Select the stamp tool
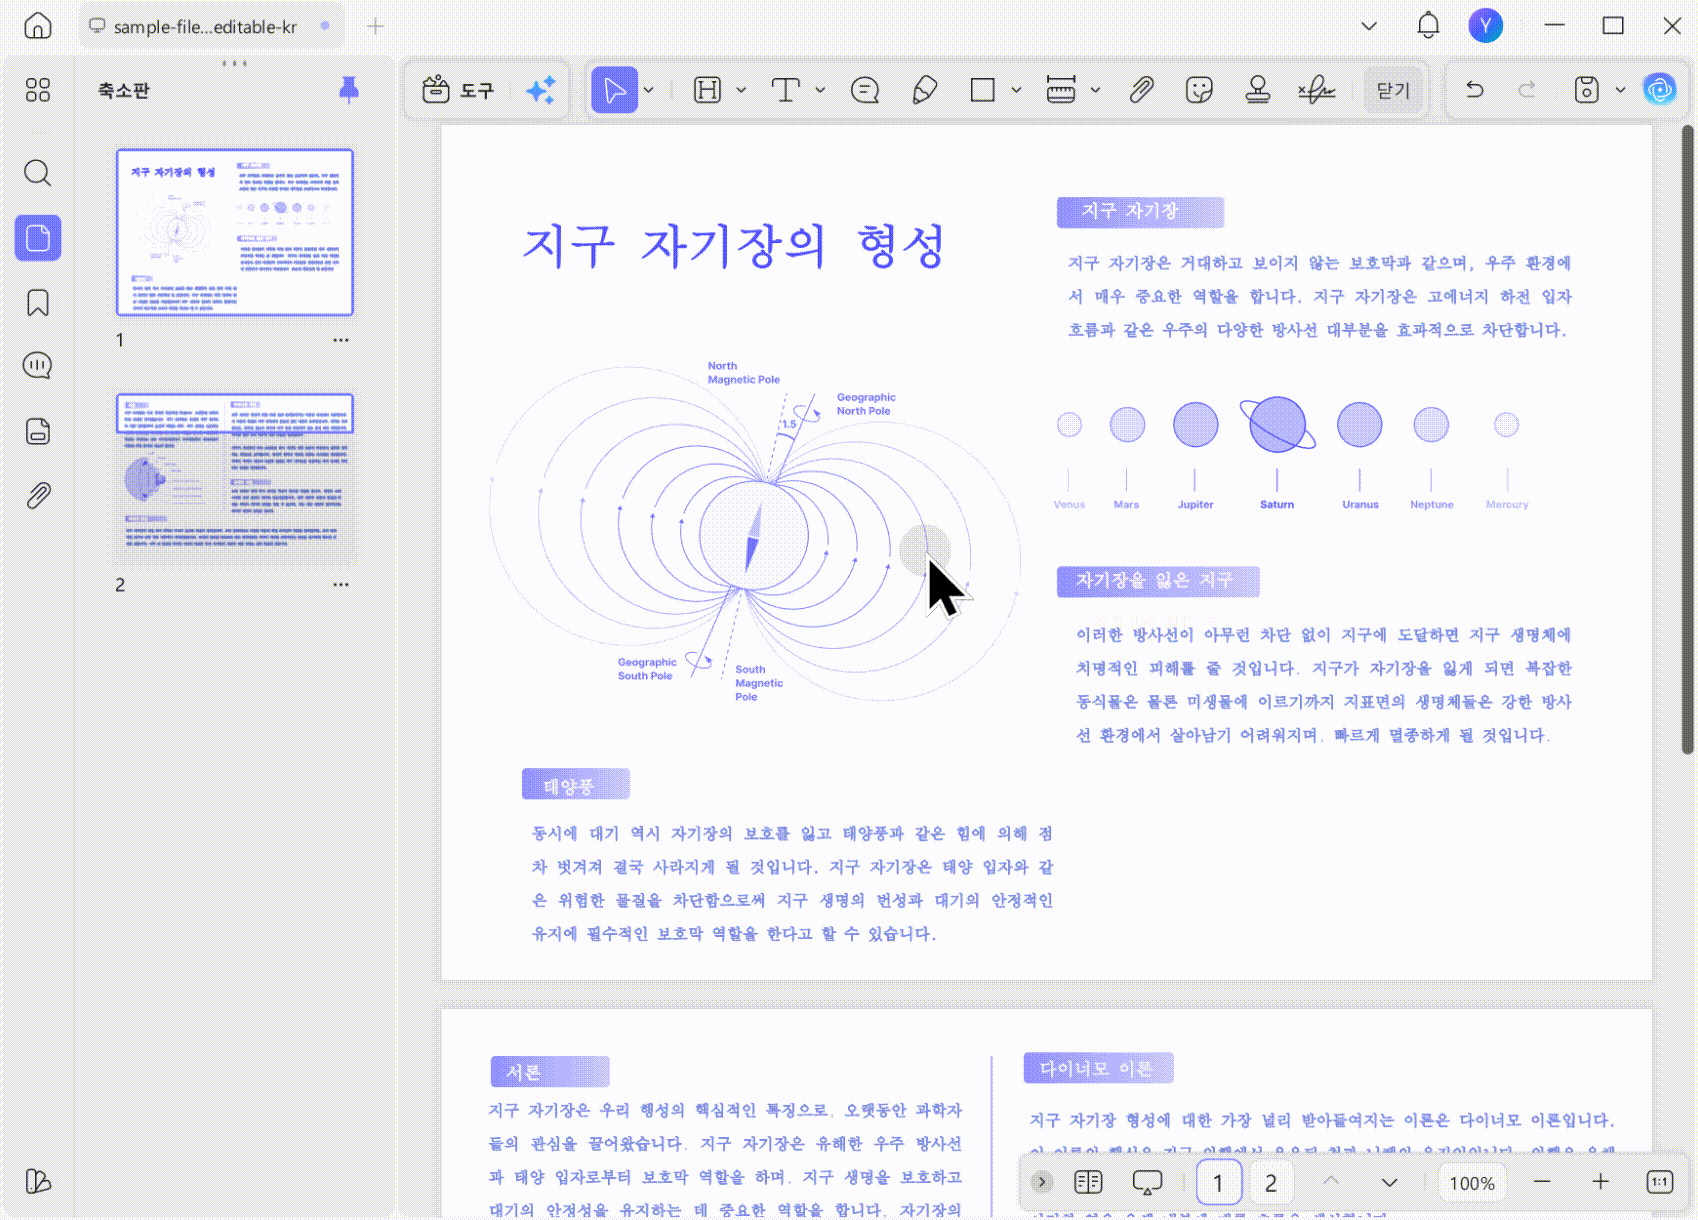 tap(1258, 90)
